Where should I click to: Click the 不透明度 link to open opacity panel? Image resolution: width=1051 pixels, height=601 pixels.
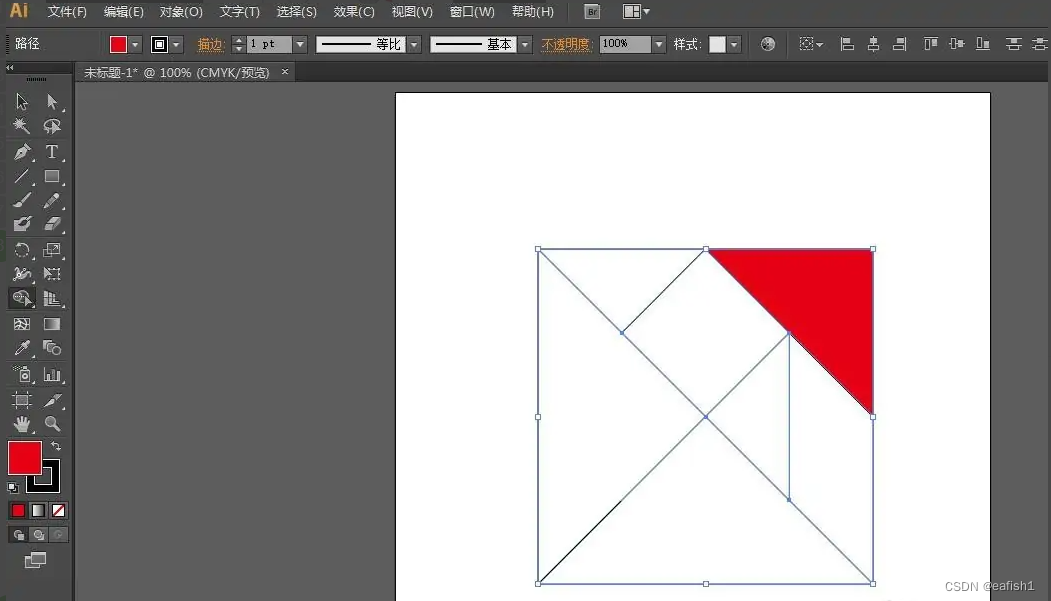coord(566,44)
